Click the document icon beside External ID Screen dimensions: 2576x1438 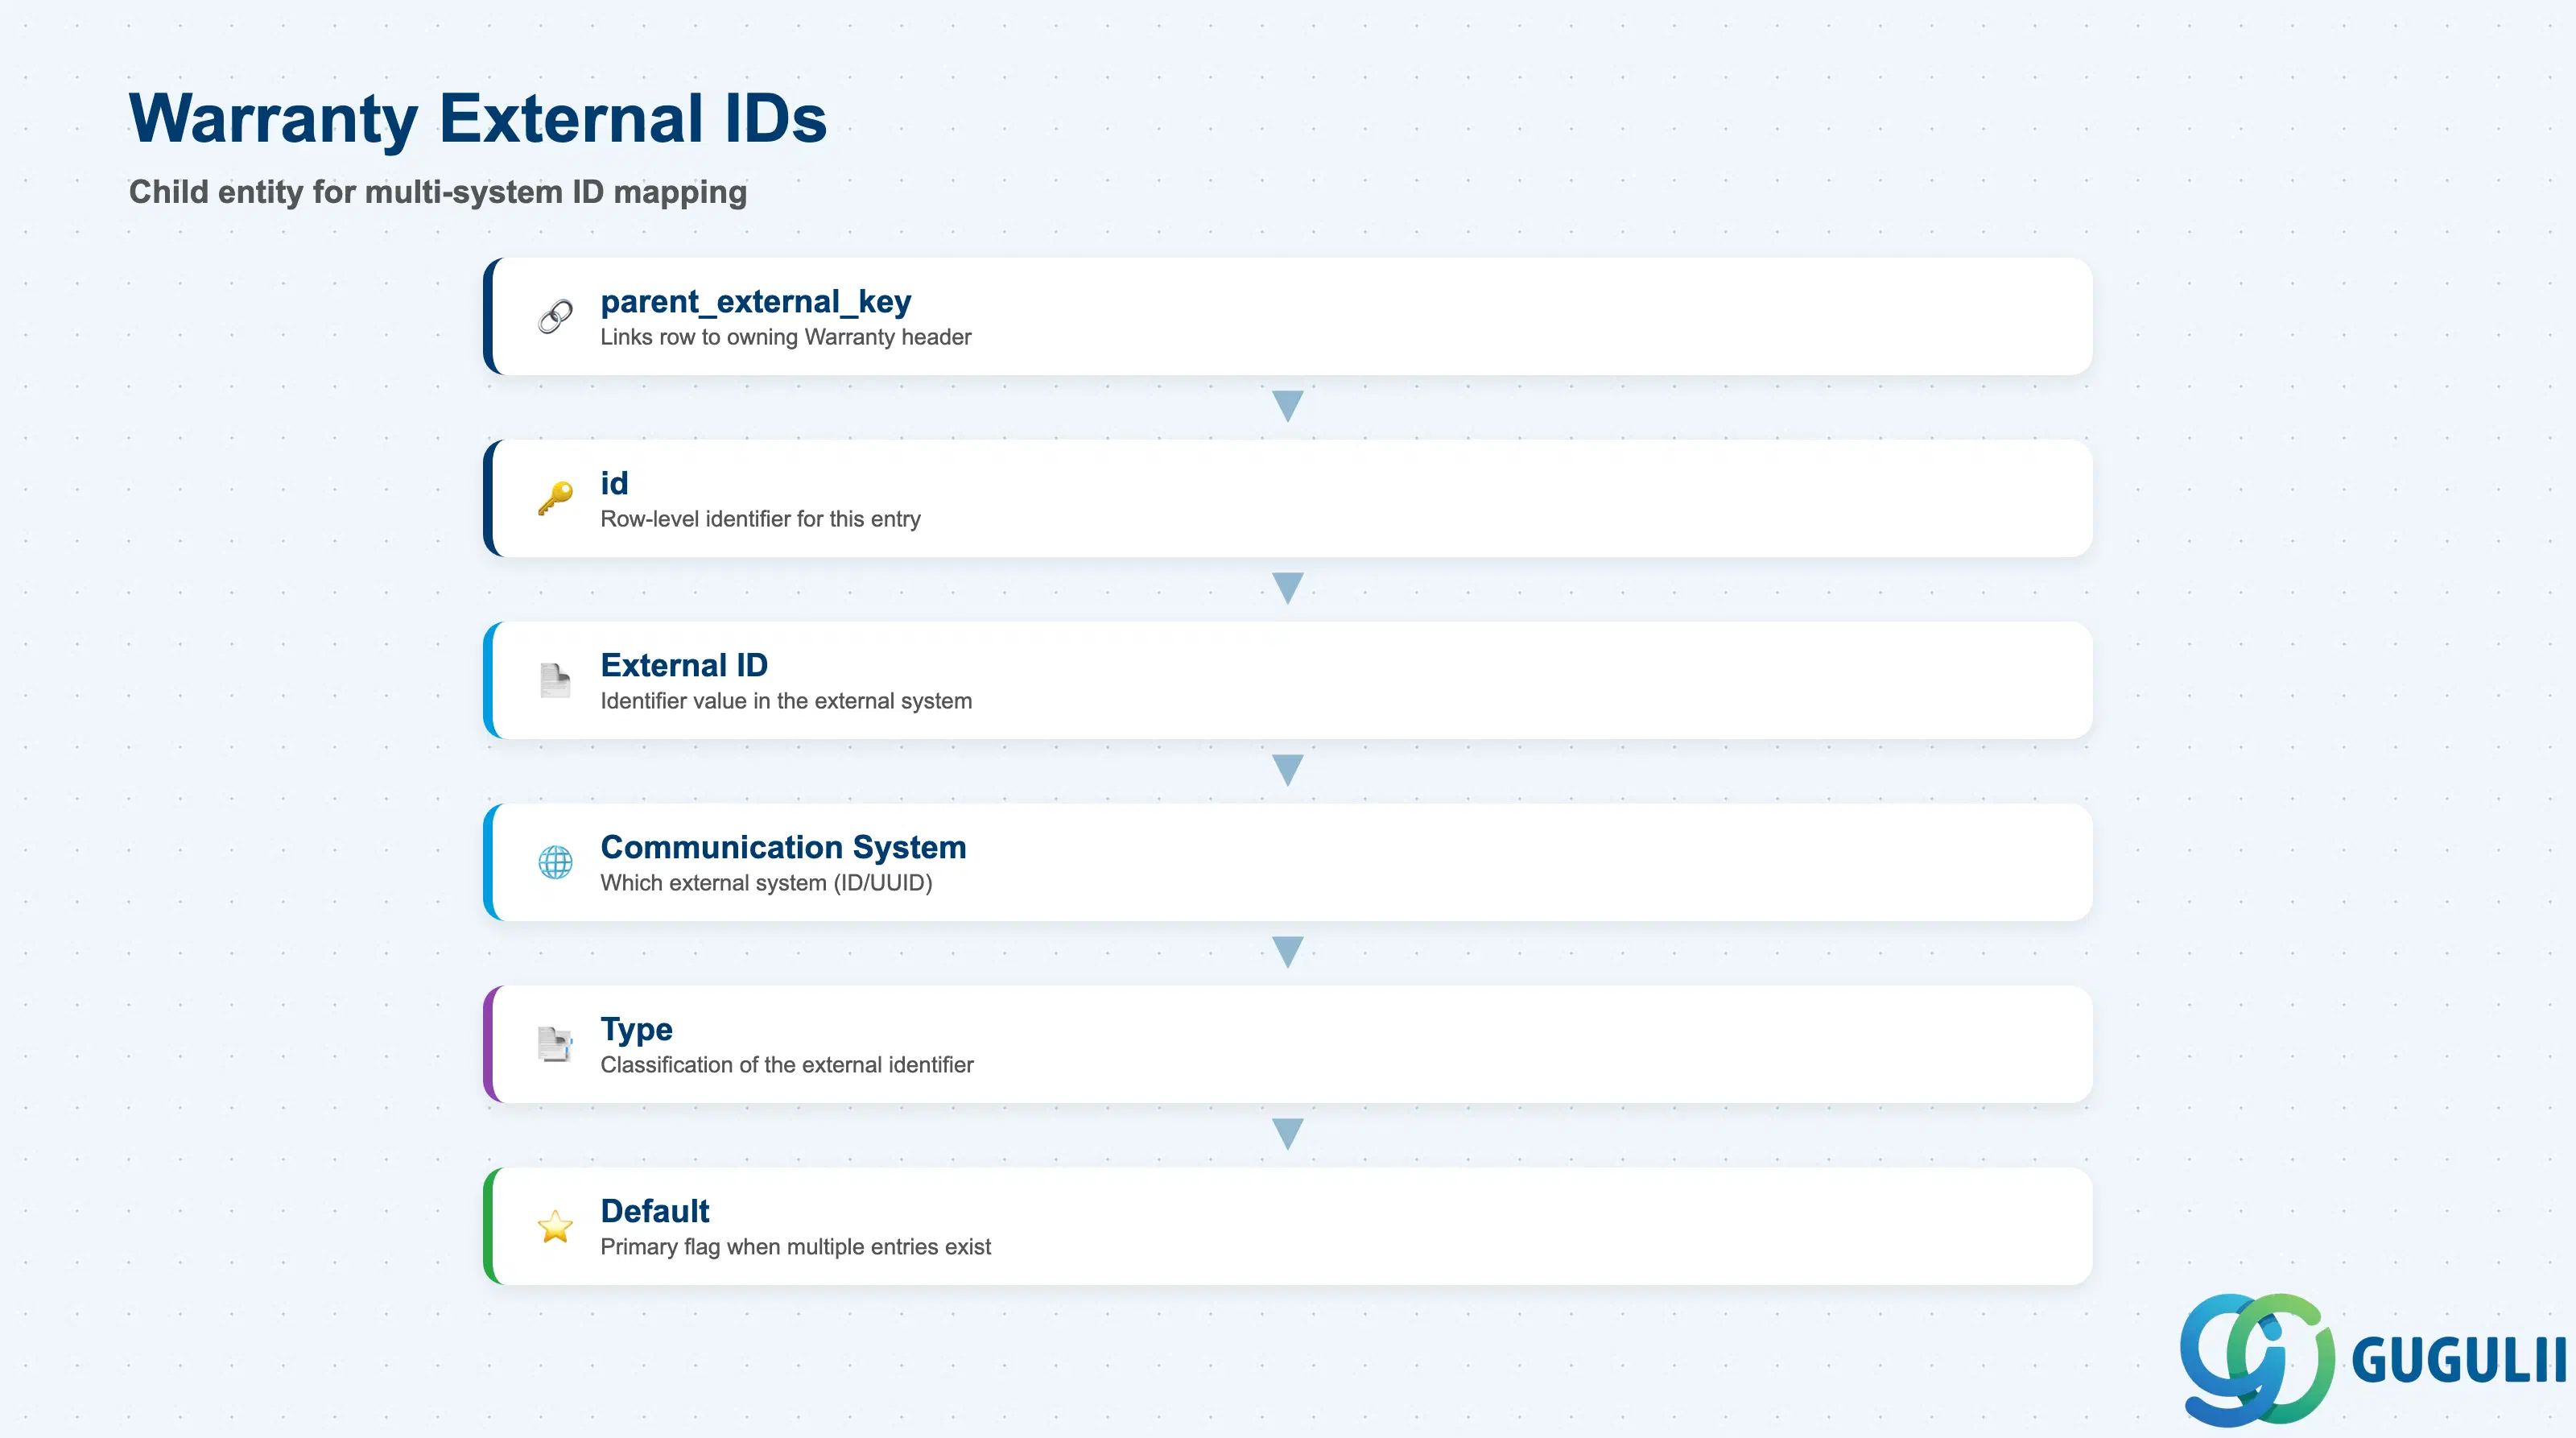tap(555, 680)
